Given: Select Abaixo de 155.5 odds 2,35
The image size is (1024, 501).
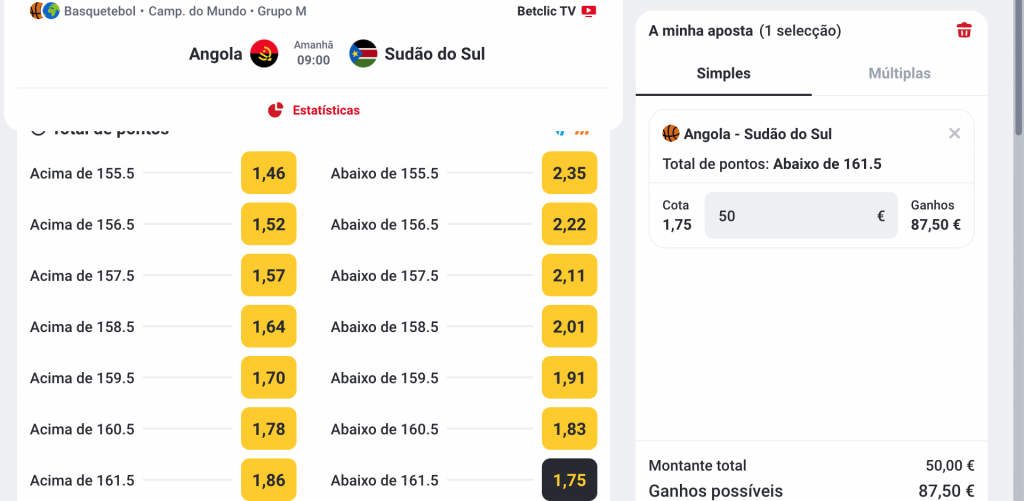Looking at the screenshot, I should 569,173.
